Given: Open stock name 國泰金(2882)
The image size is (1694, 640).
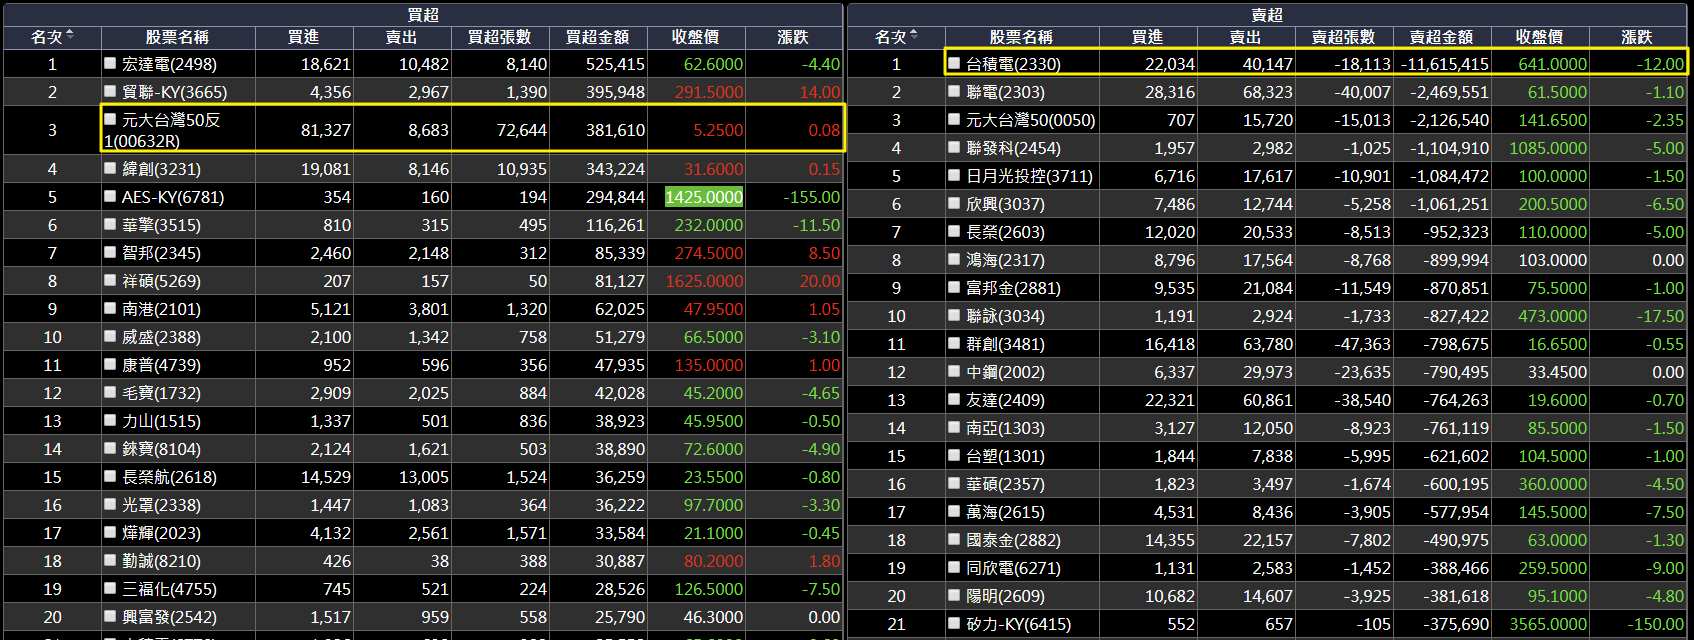Looking at the screenshot, I should tap(1013, 540).
